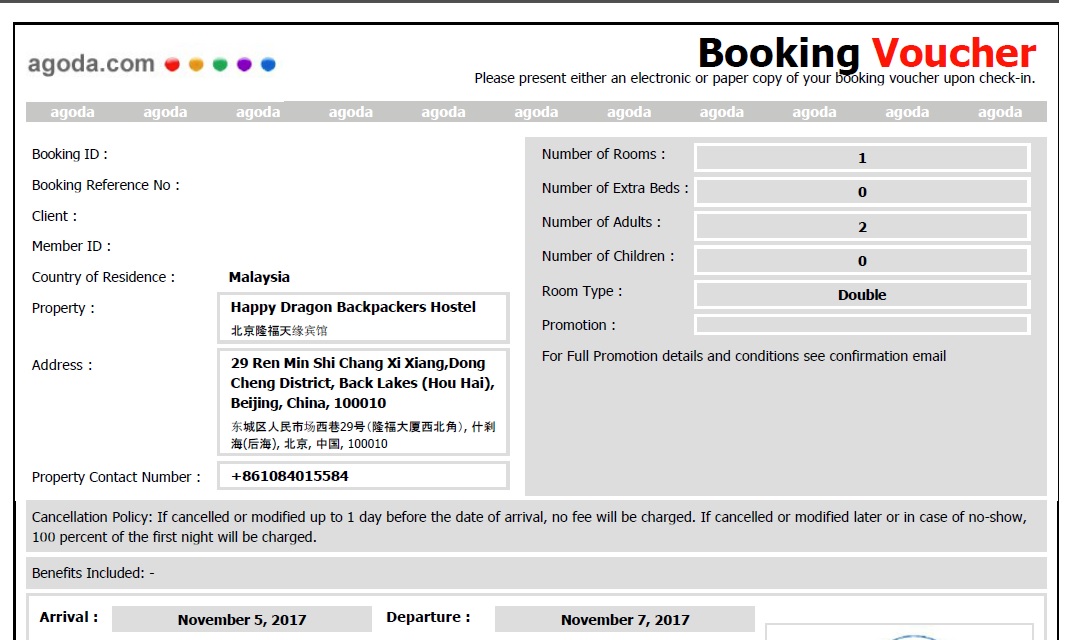Click the empty Promotion field
Screen dimensions: 1074x640
[x=862, y=325]
